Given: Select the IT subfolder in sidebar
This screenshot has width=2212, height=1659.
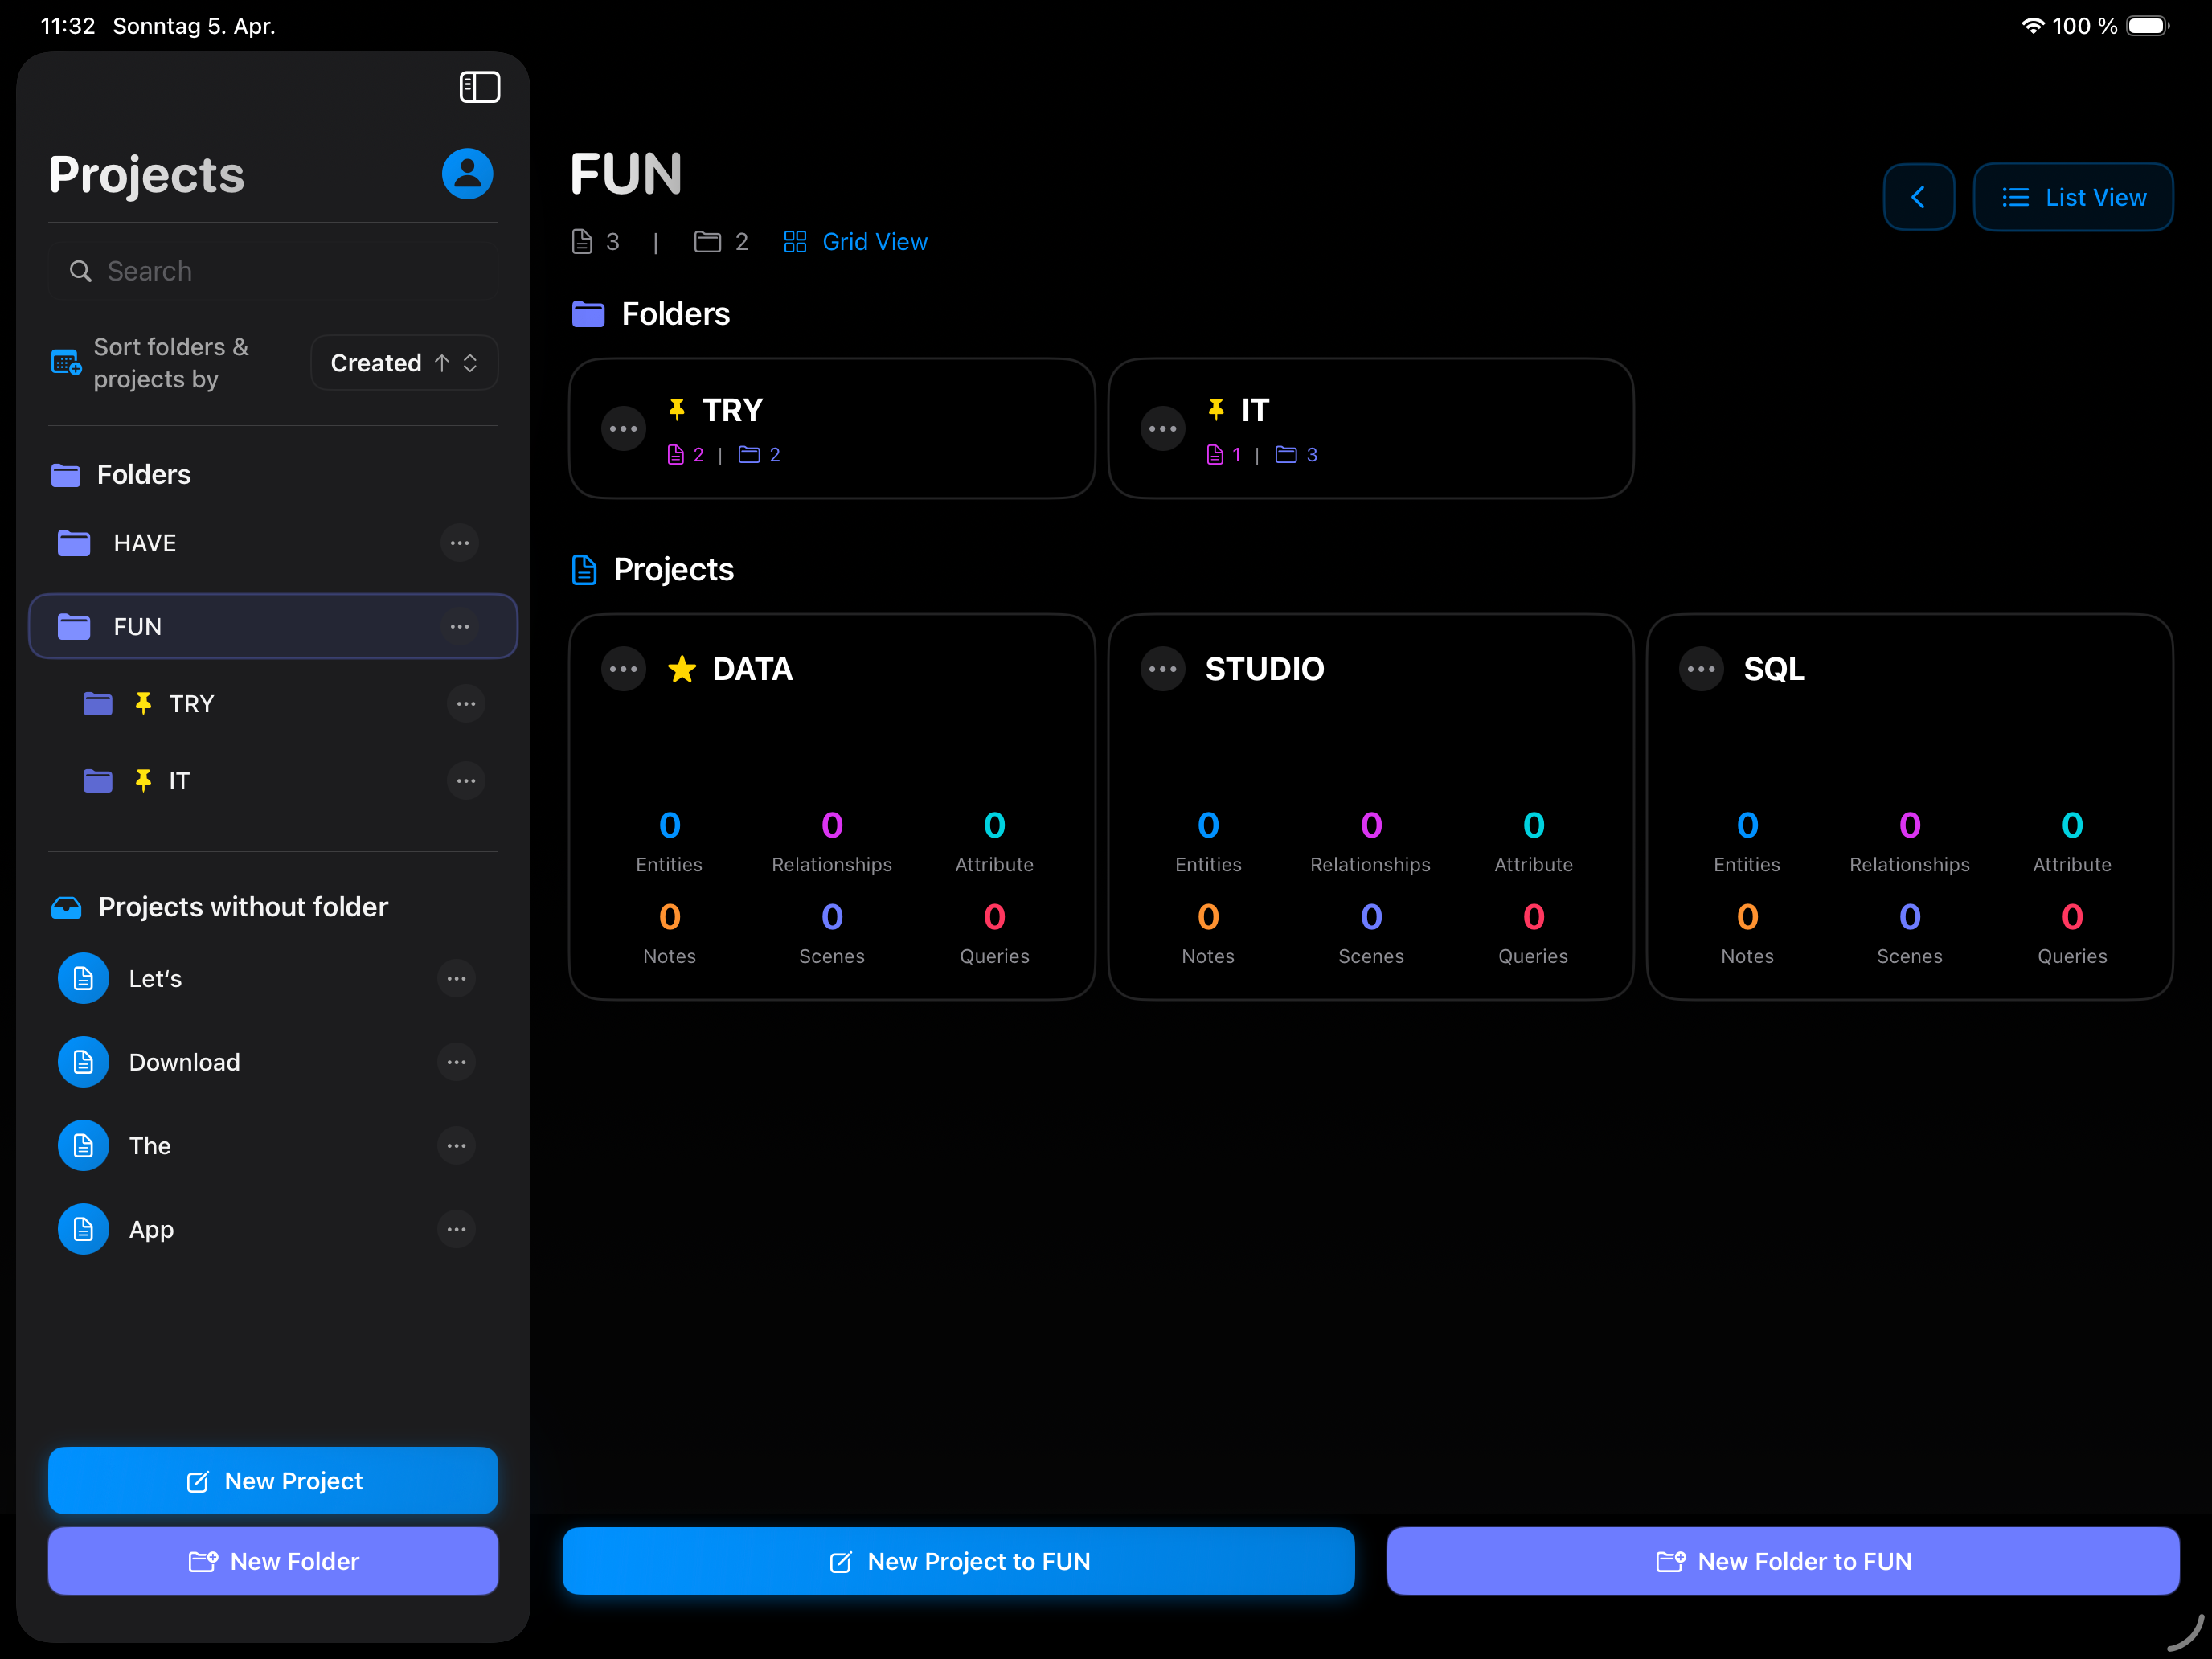Looking at the screenshot, I should pyautogui.click(x=273, y=781).
